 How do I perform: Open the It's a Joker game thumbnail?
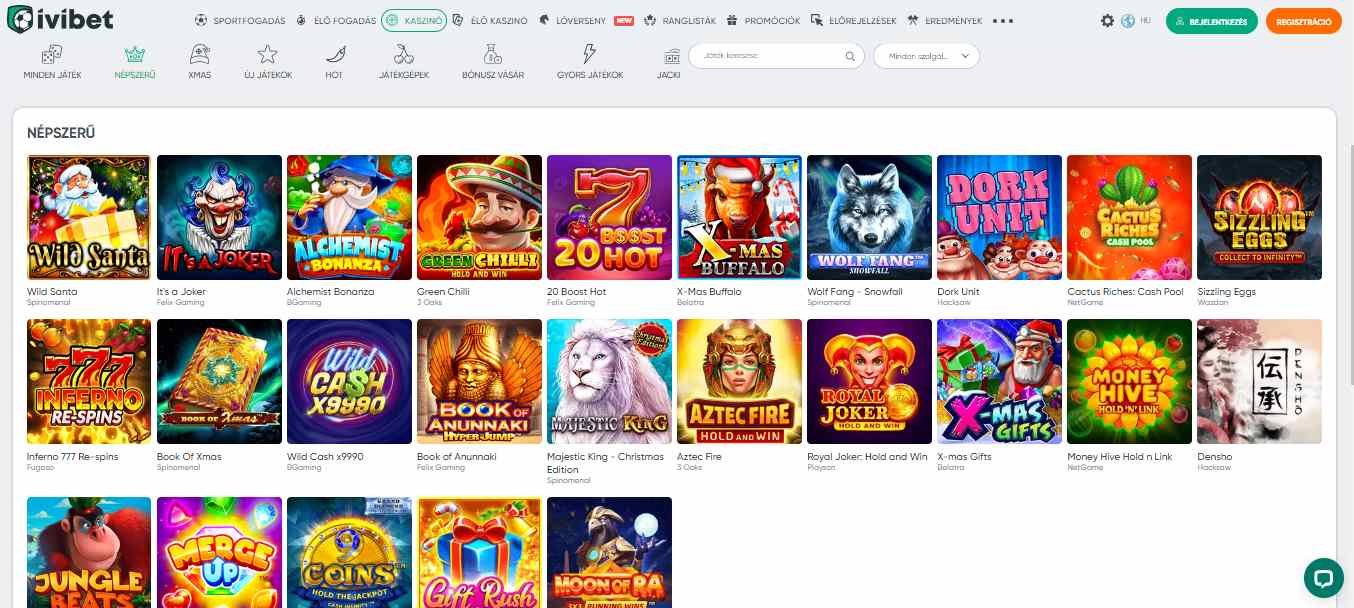click(x=219, y=217)
